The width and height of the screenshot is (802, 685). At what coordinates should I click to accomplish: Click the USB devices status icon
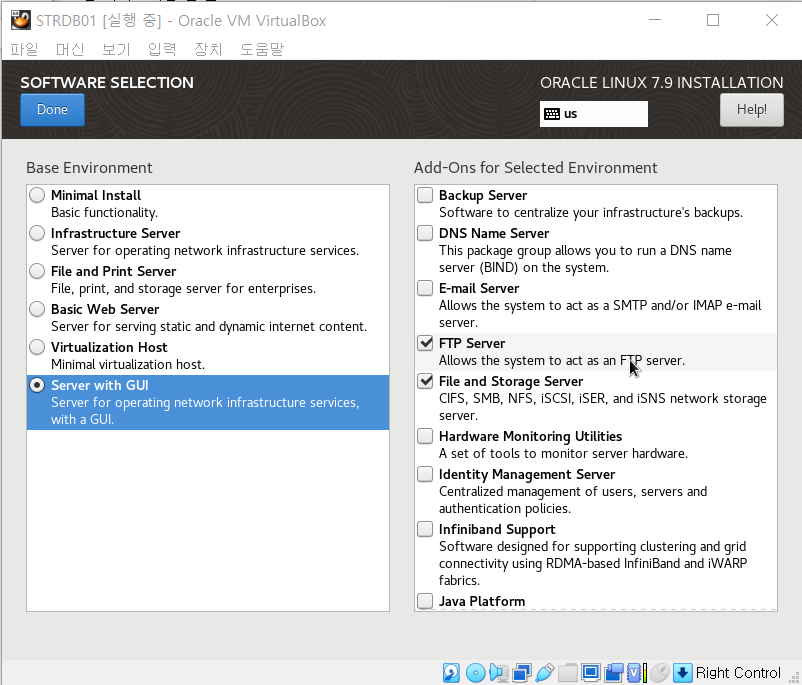(x=545, y=673)
